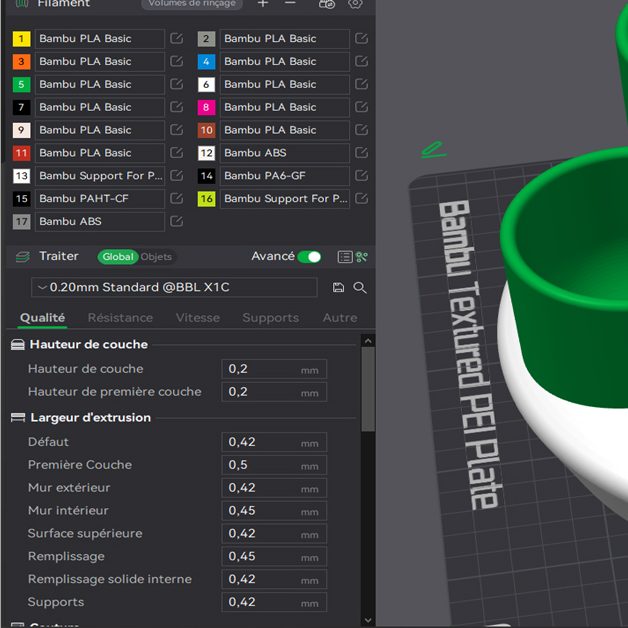628x628 pixels.
Task: Click Mur intérieur width field
Action: pyautogui.click(x=274, y=511)
